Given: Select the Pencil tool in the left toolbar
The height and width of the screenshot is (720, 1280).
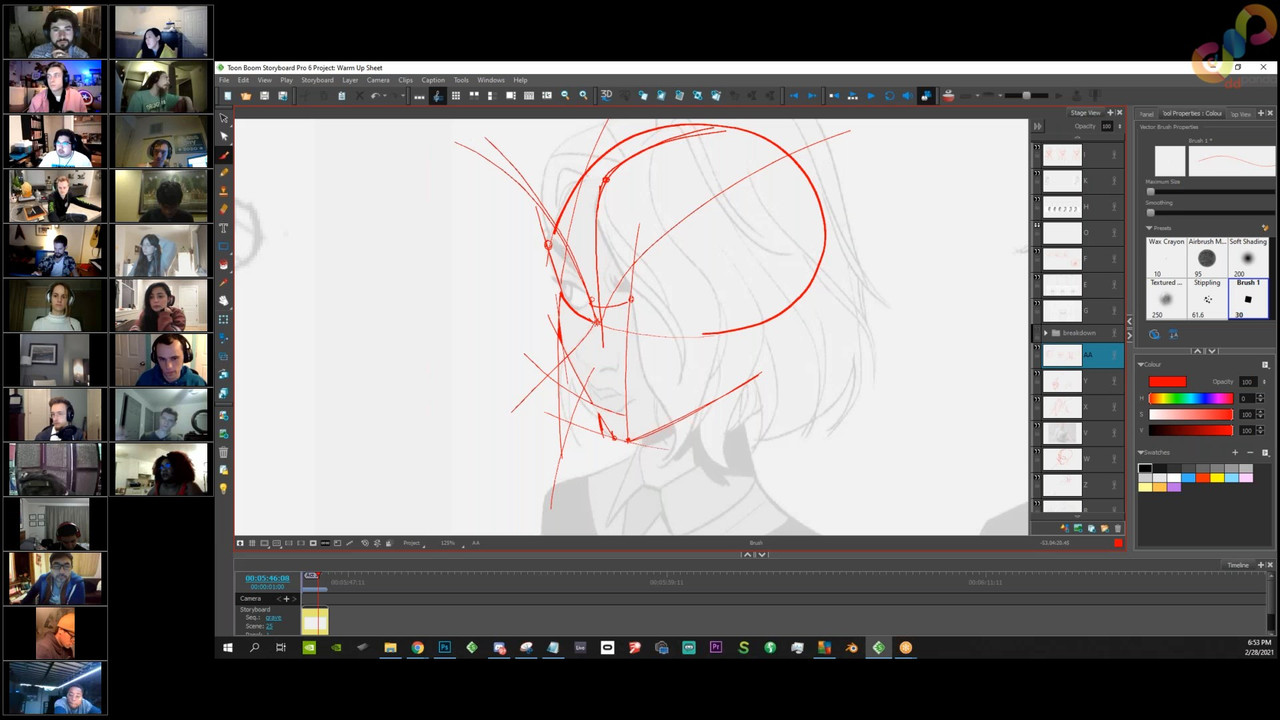Looking at the screenshot, I should tap(224, 172).
